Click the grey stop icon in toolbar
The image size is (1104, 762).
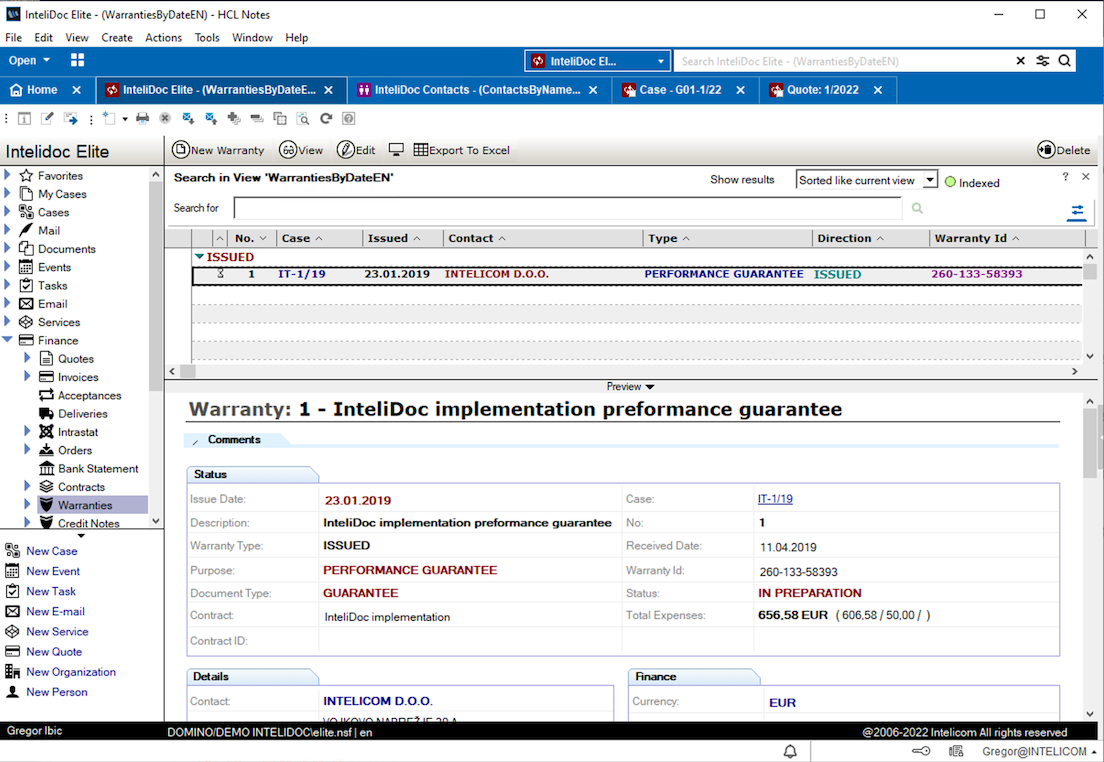click(x=165, y=118)
